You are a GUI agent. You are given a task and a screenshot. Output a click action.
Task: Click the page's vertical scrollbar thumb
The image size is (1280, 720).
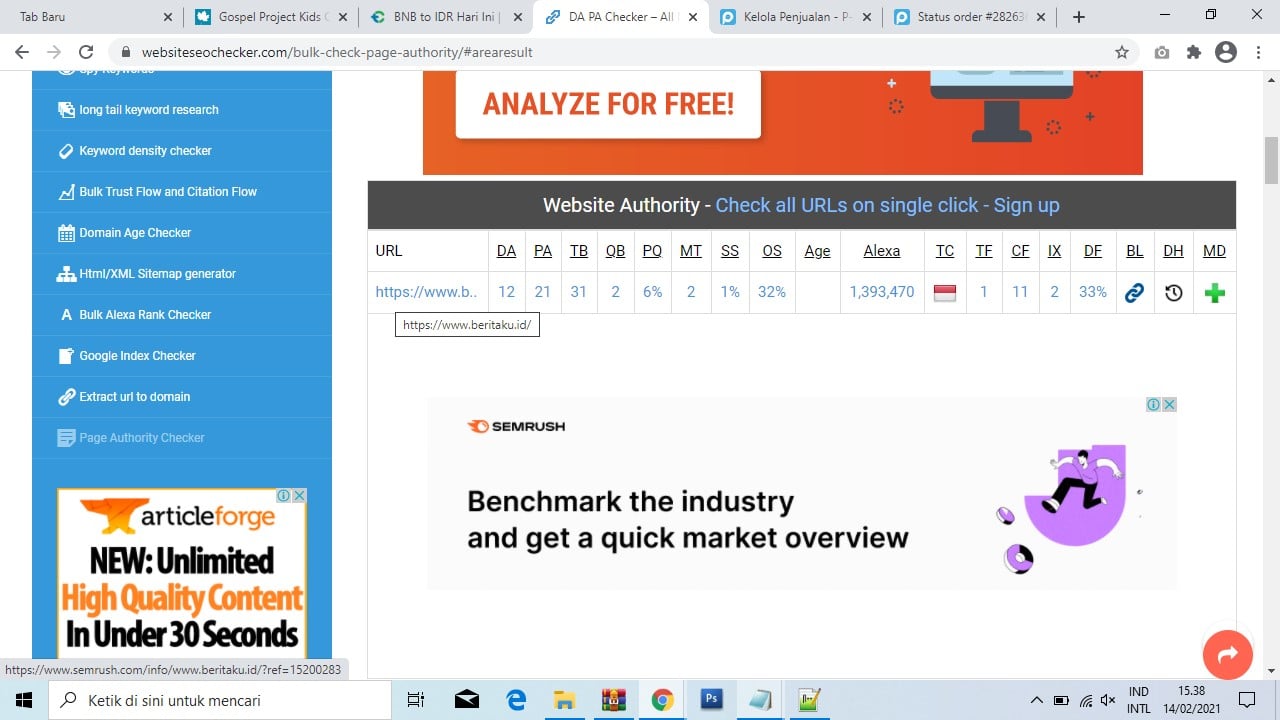click(1272, 160)
